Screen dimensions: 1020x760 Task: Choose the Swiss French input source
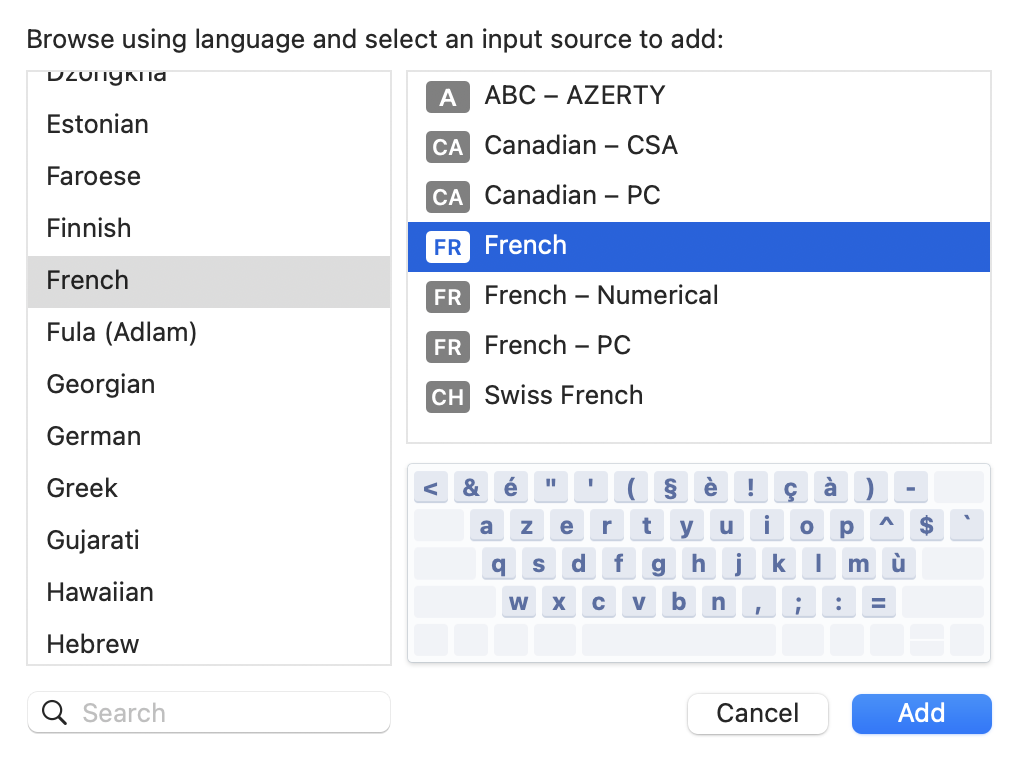pos(563,396)
